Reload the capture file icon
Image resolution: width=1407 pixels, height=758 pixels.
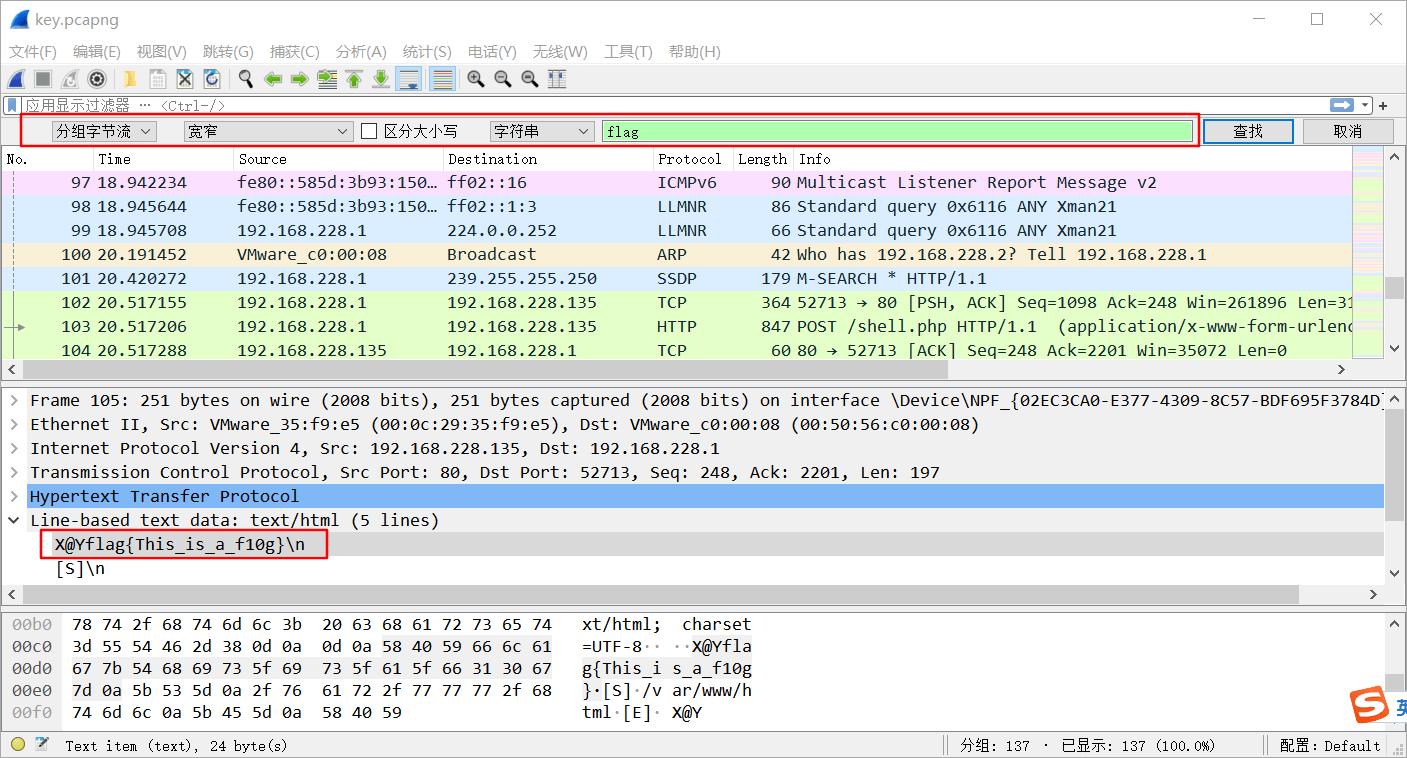click(212, 79)
